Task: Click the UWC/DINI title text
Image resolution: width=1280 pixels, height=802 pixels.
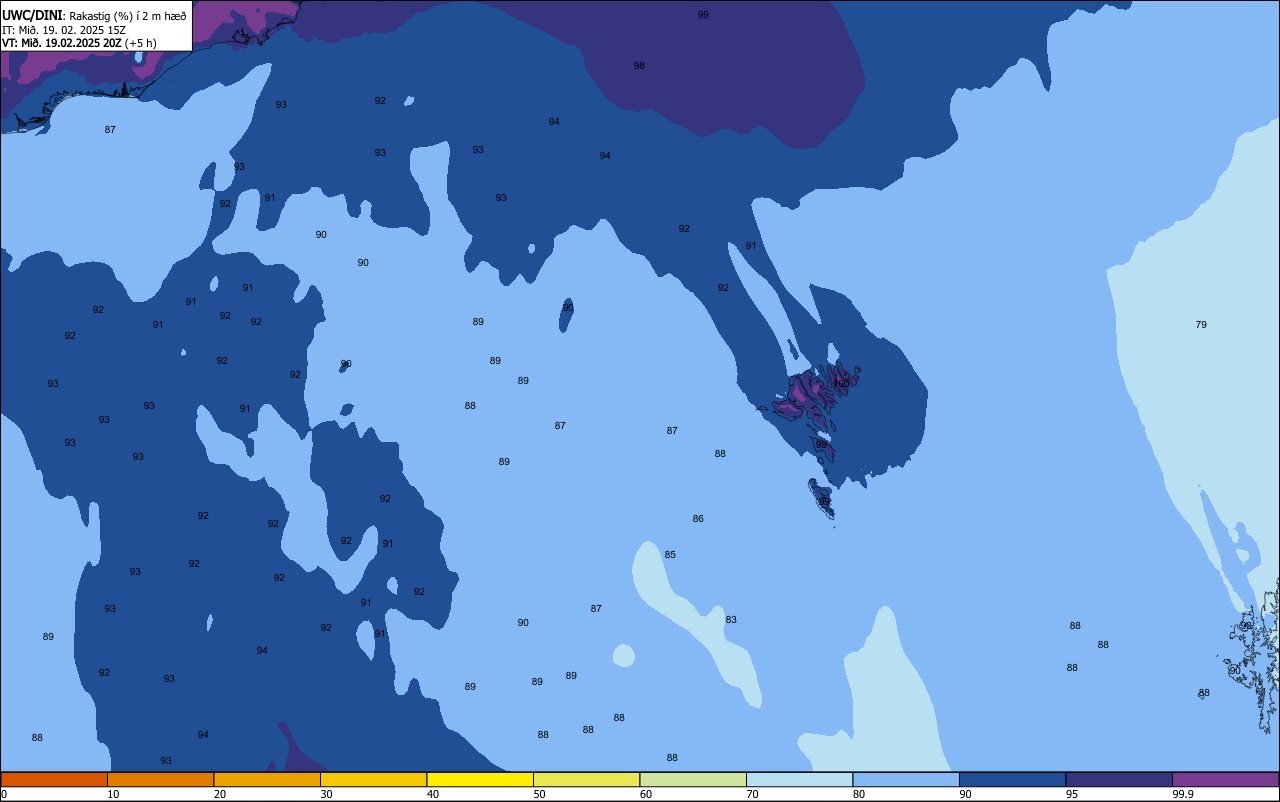Action: click(33, 15)
